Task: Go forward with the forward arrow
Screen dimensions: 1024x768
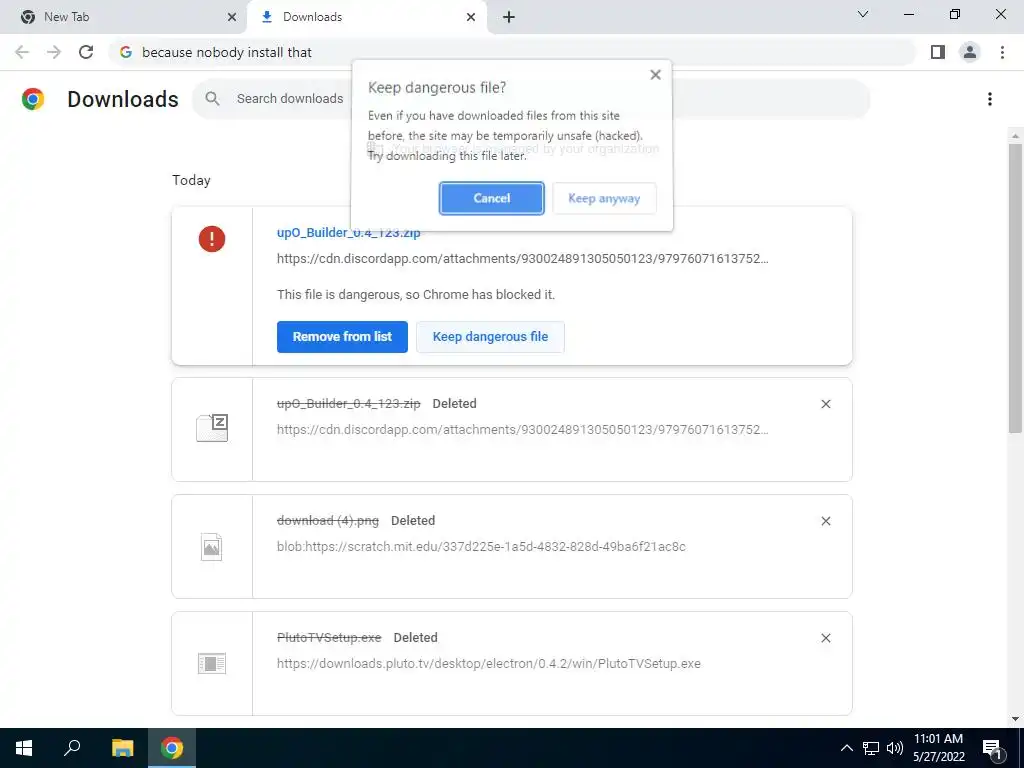Action: (x=54, y=52)
